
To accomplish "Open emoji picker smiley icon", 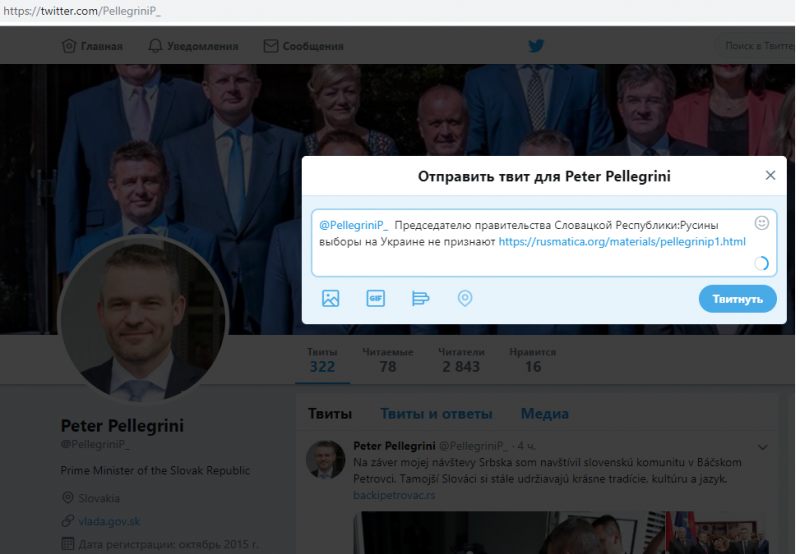I will pyautogui.click(x=761, y=223).
